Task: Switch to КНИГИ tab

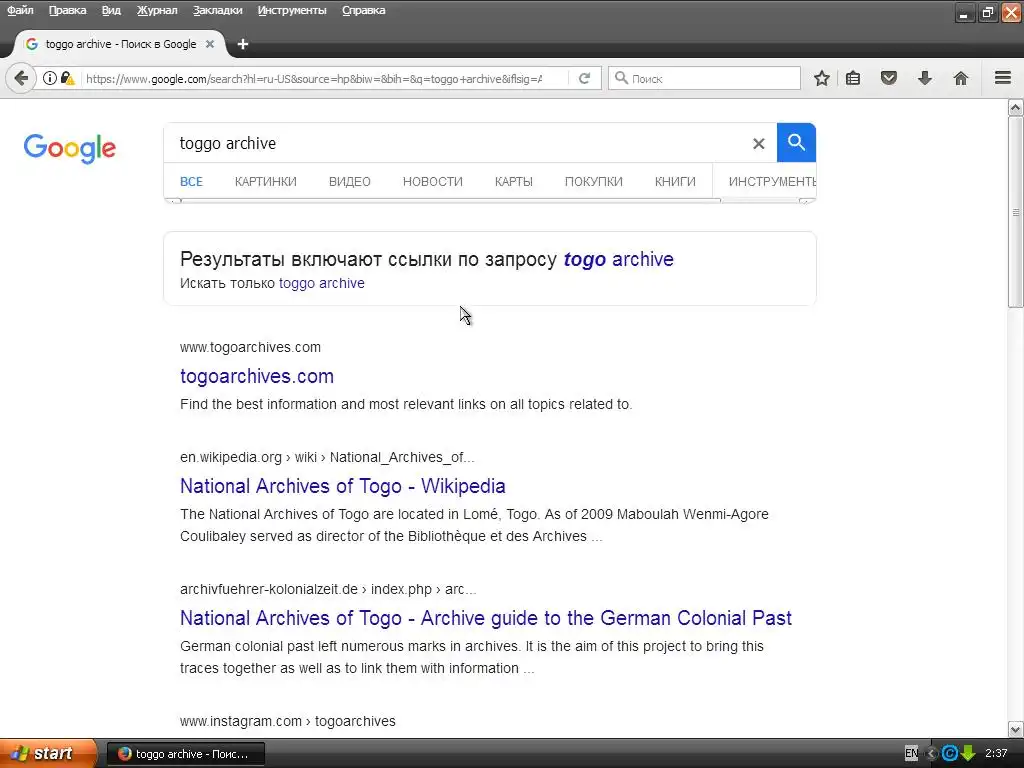Action: [x=675, y=182]
